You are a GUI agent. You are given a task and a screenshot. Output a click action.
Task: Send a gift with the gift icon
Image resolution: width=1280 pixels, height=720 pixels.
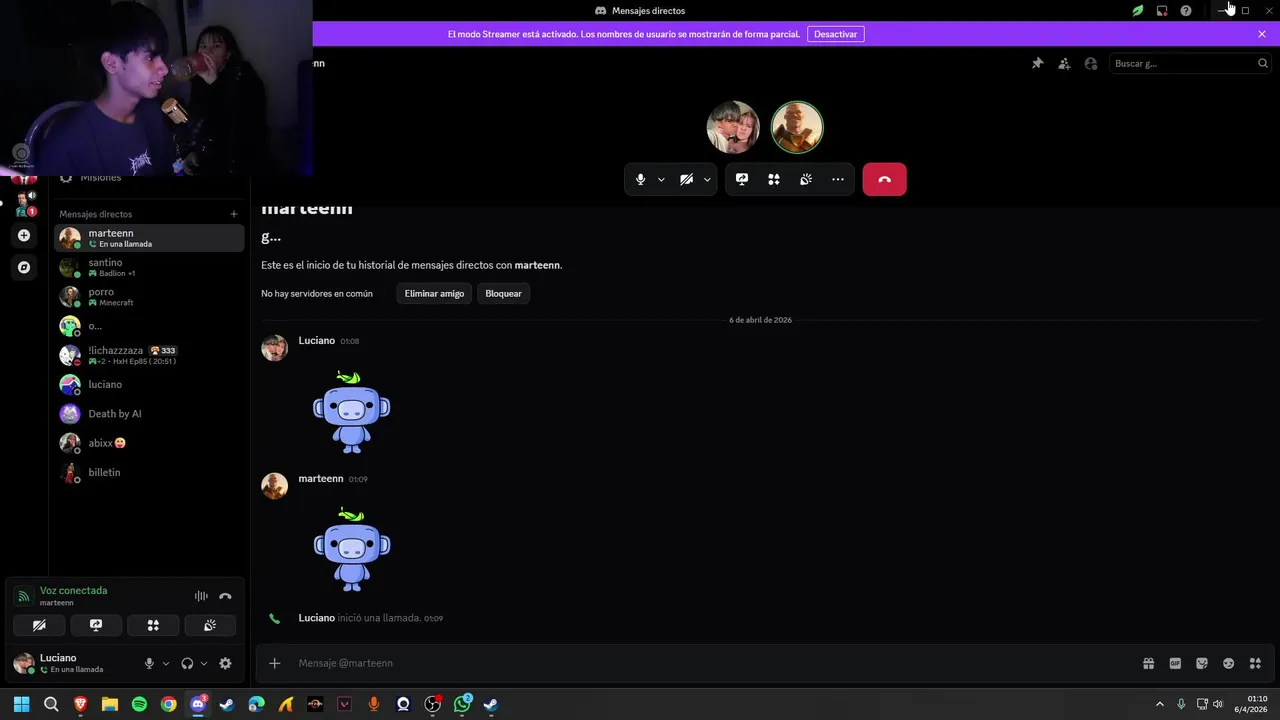coord(1149,663)
